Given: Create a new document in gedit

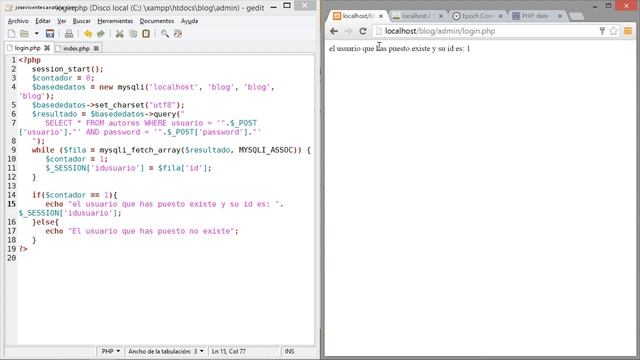Looking at the screenshot, I should [11, 34].
